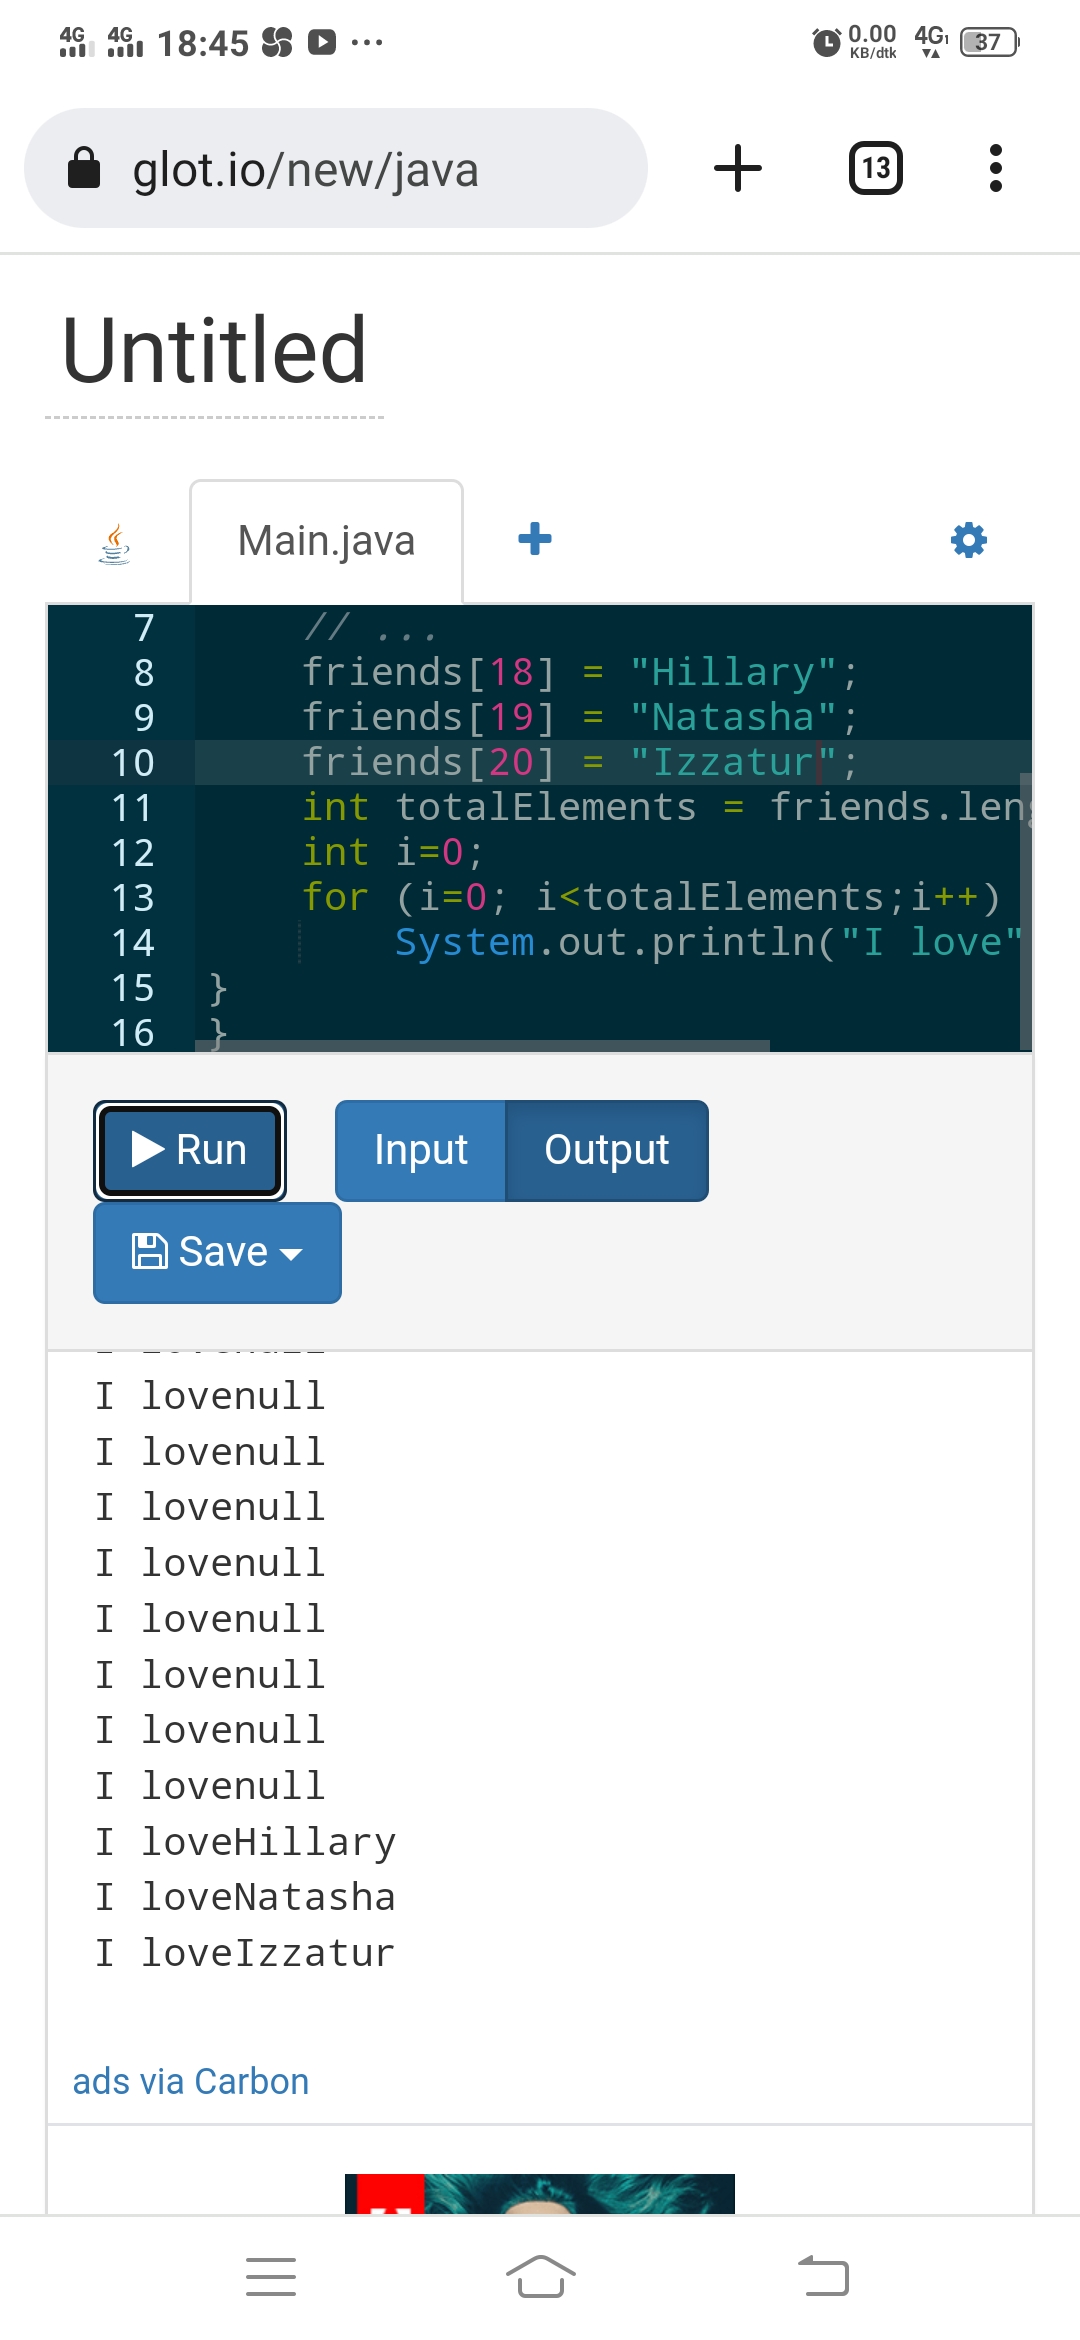Open the tab switcher showing 13 tabs

(x=876, y=168)
